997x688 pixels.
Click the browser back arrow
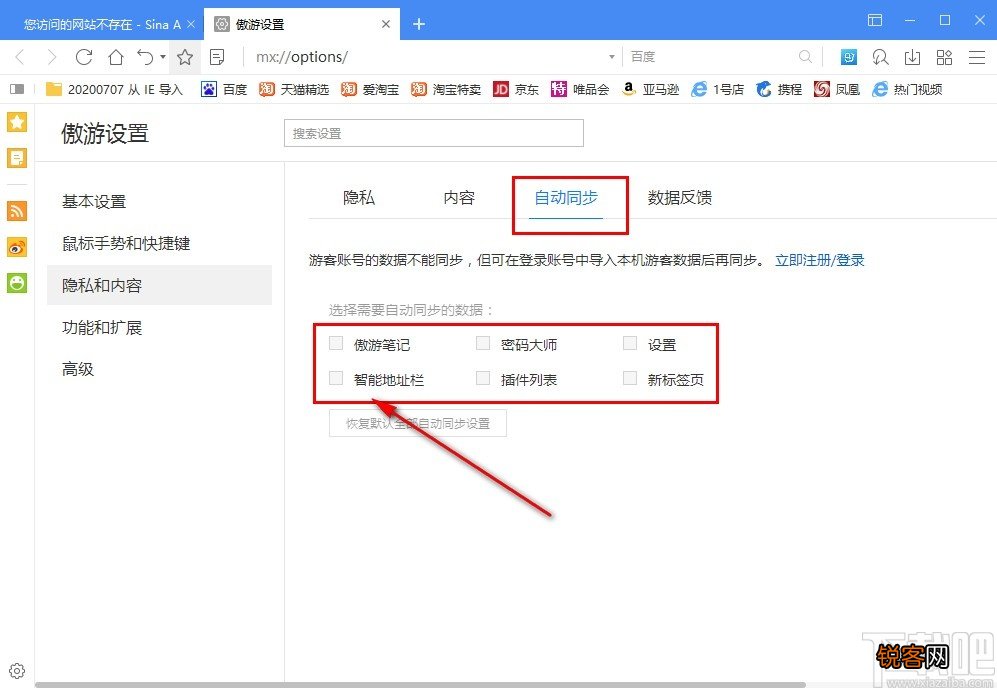20,57
